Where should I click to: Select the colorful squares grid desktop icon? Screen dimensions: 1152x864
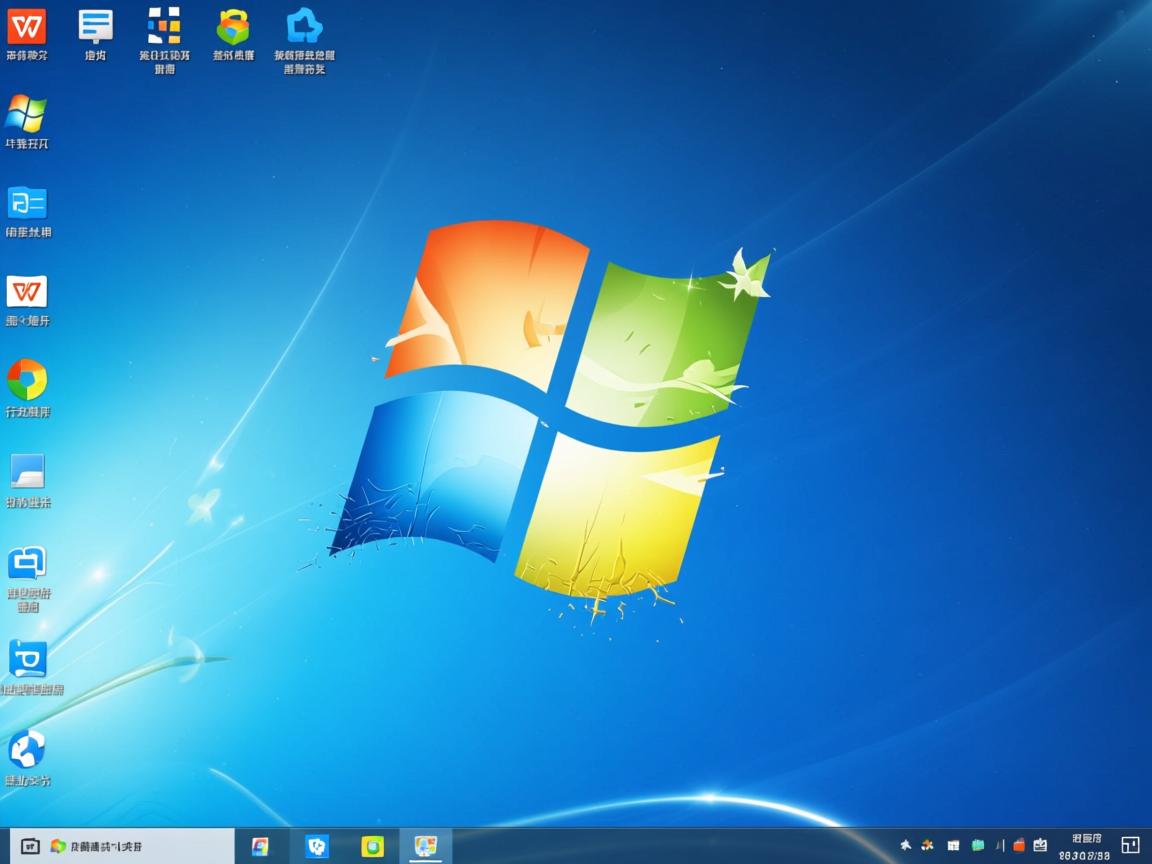point(164,27)
